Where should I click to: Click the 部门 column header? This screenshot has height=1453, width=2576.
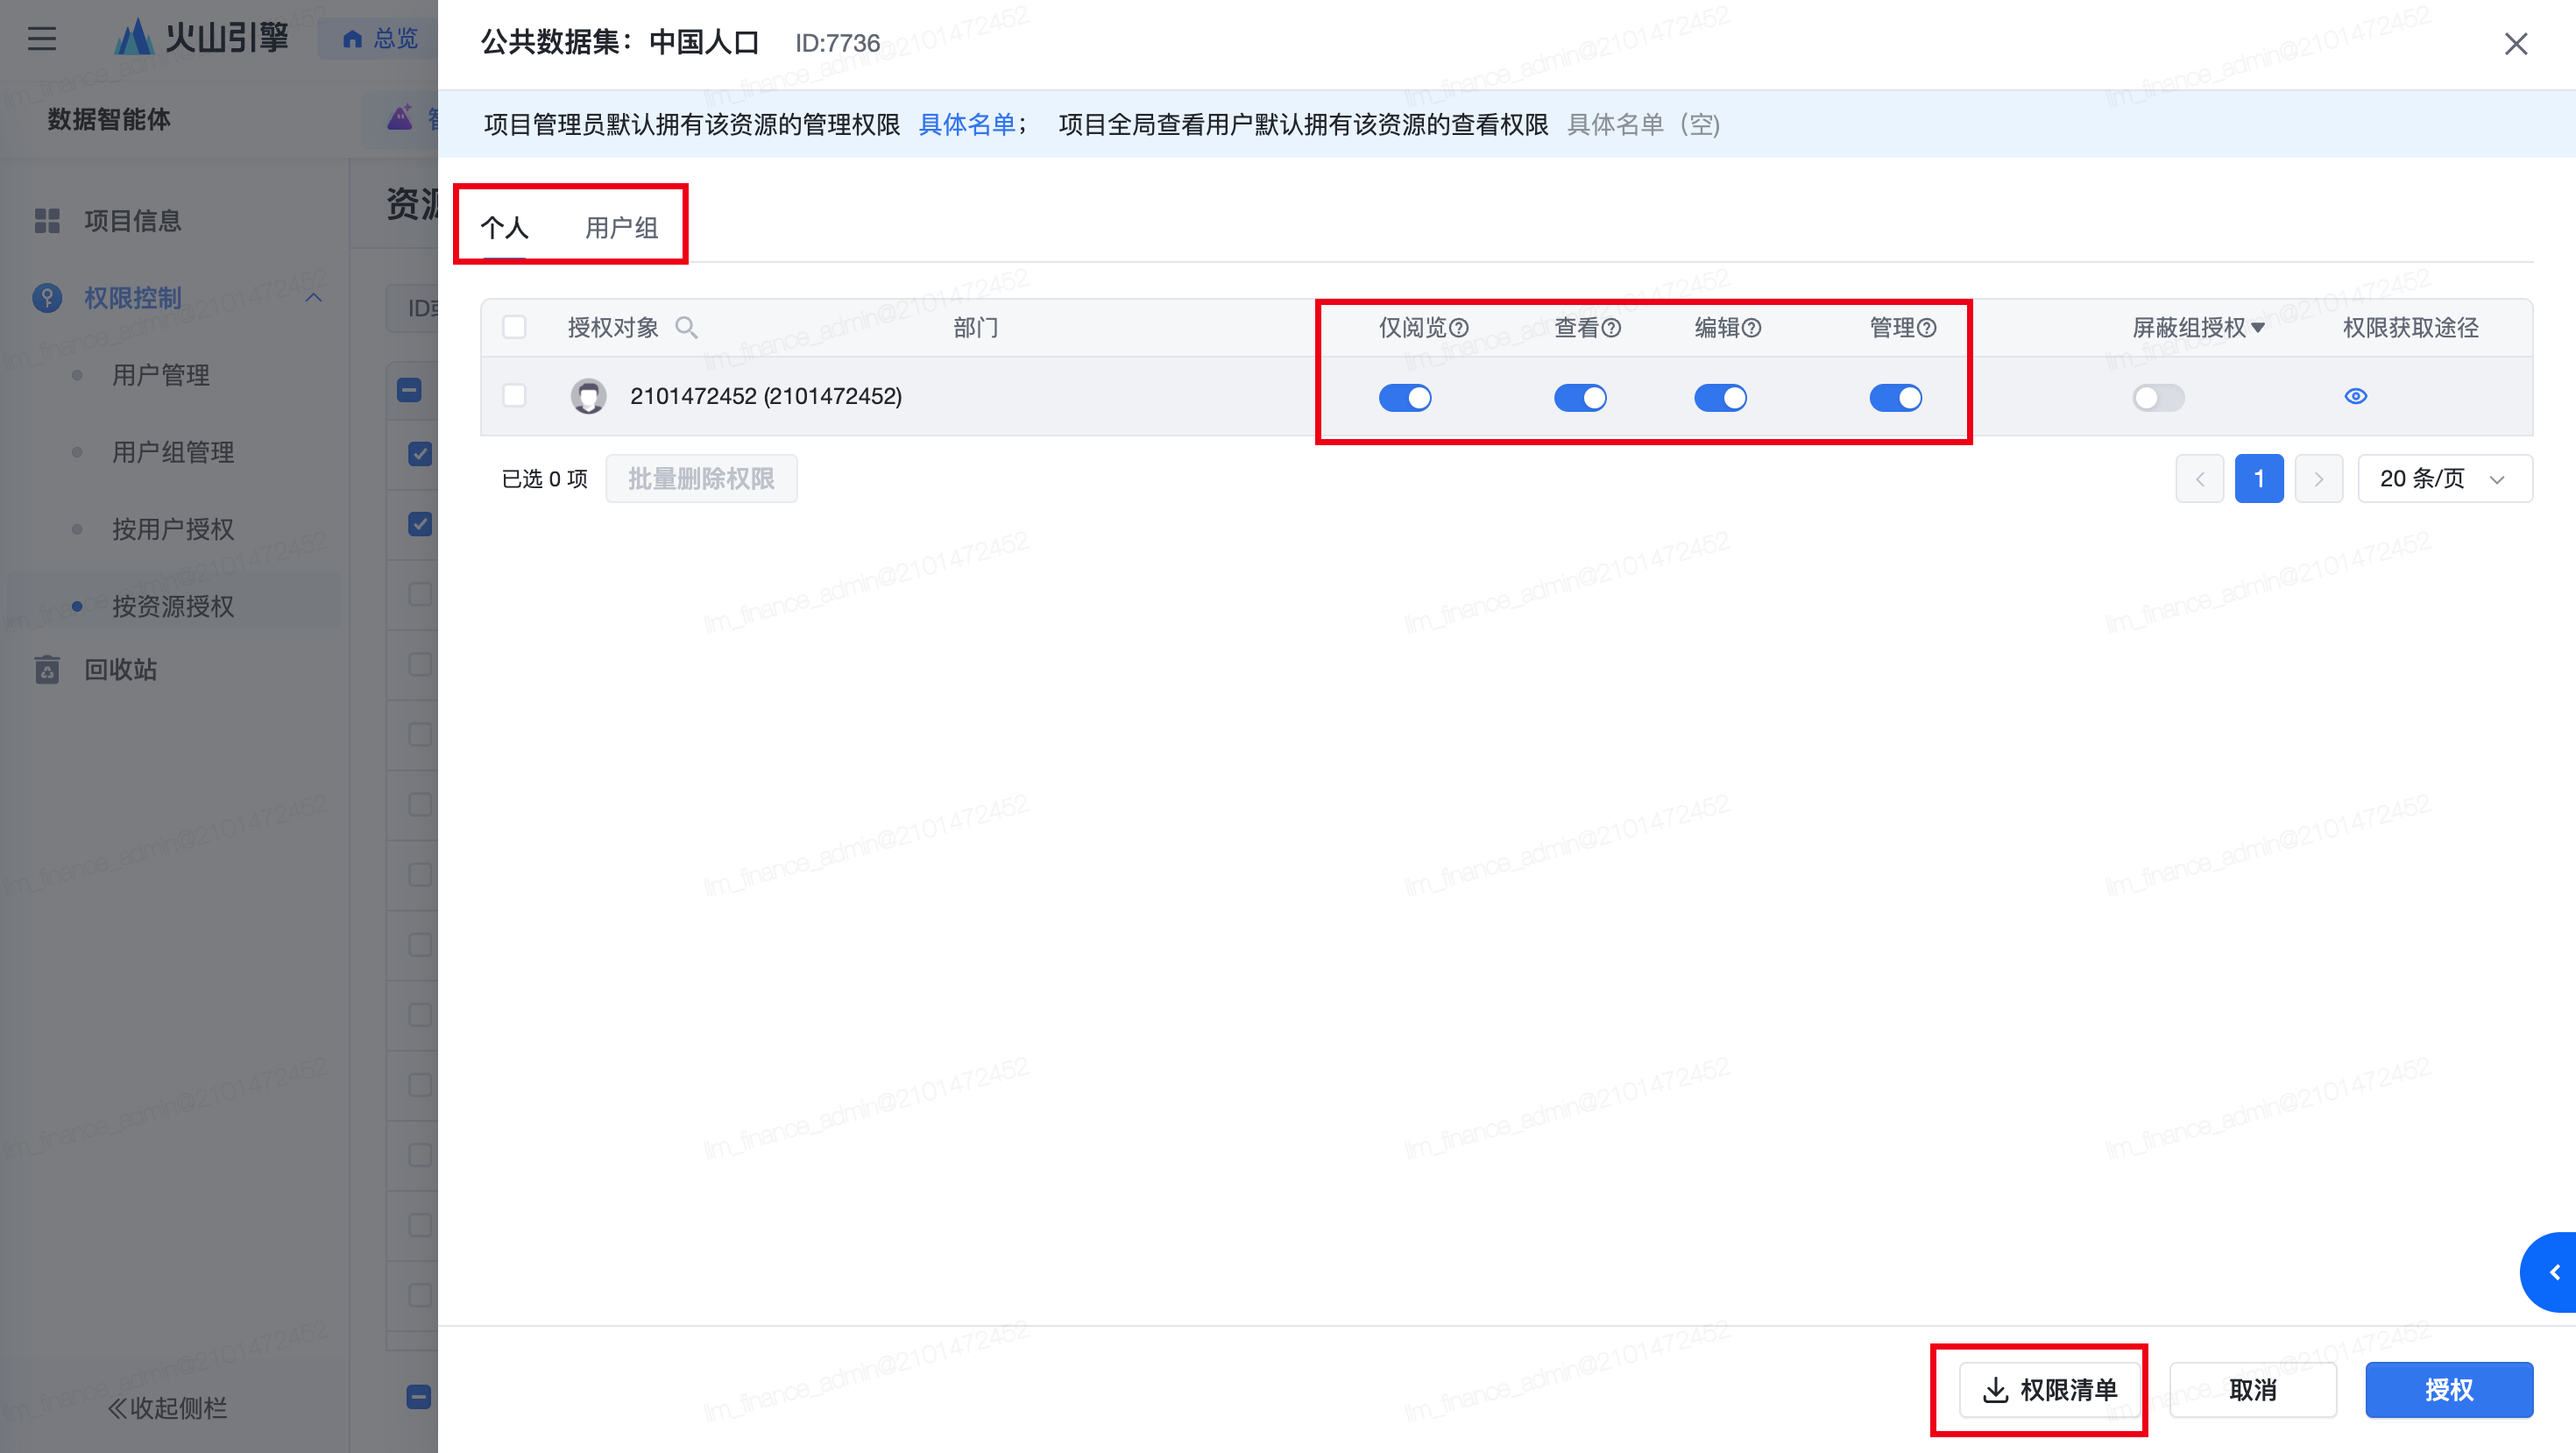click(x=975, y=327)
